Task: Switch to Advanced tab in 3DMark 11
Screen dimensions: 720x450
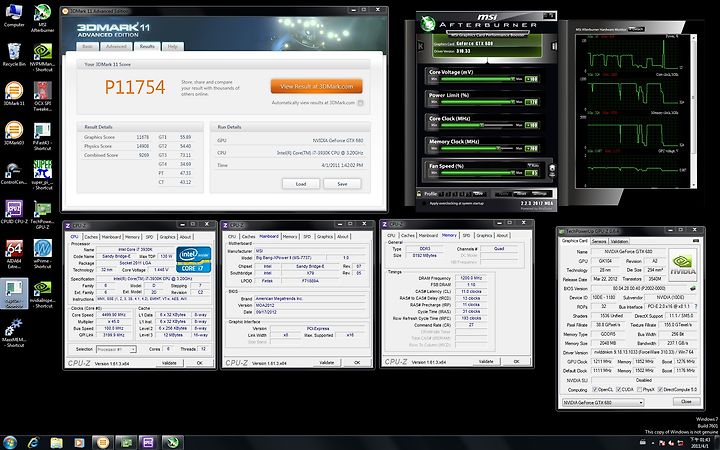Action: click(x=116, y=46)
